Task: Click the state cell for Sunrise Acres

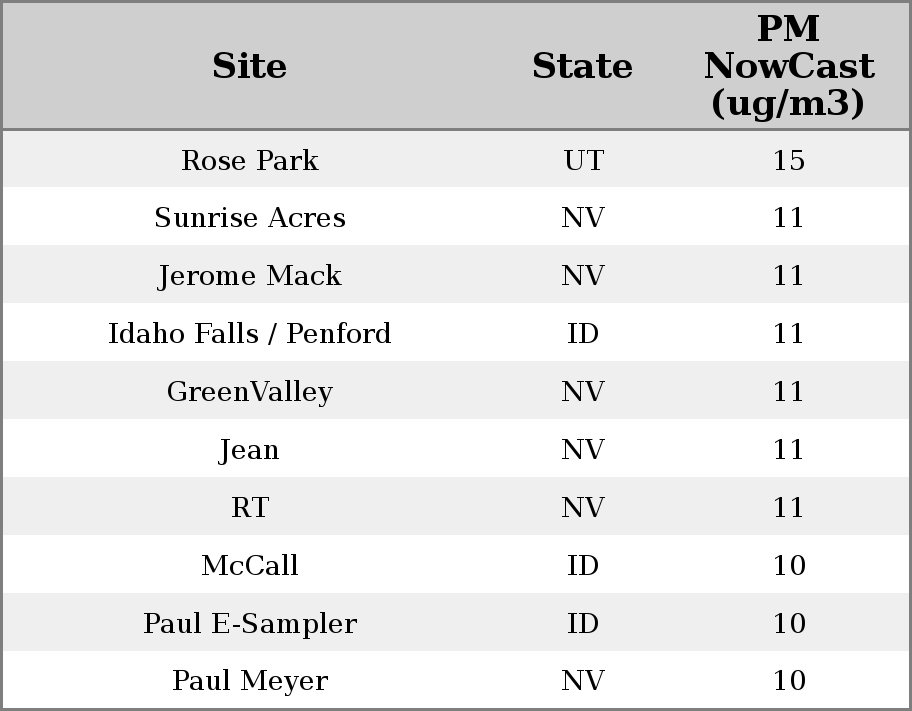Action: click(583, 218)
